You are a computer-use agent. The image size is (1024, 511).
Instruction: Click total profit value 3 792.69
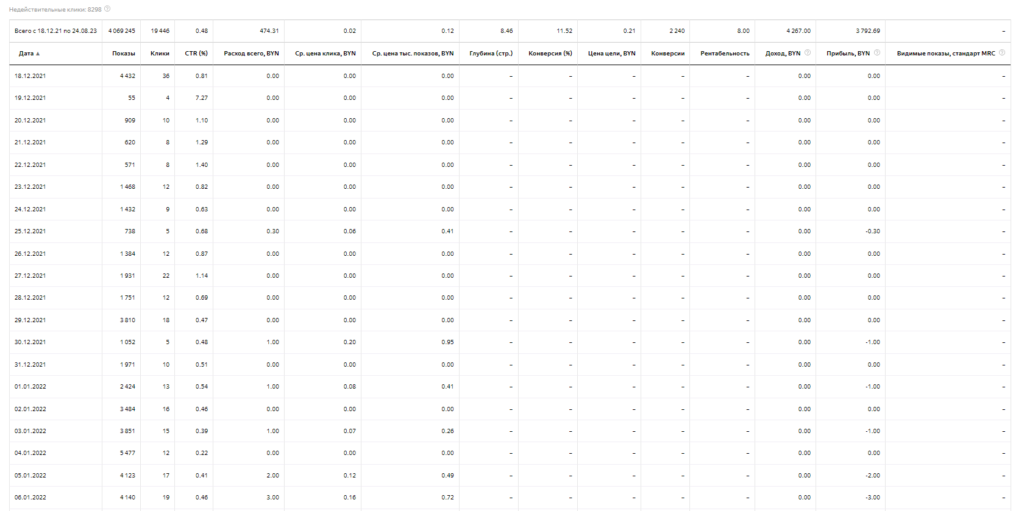click(867, 31)
